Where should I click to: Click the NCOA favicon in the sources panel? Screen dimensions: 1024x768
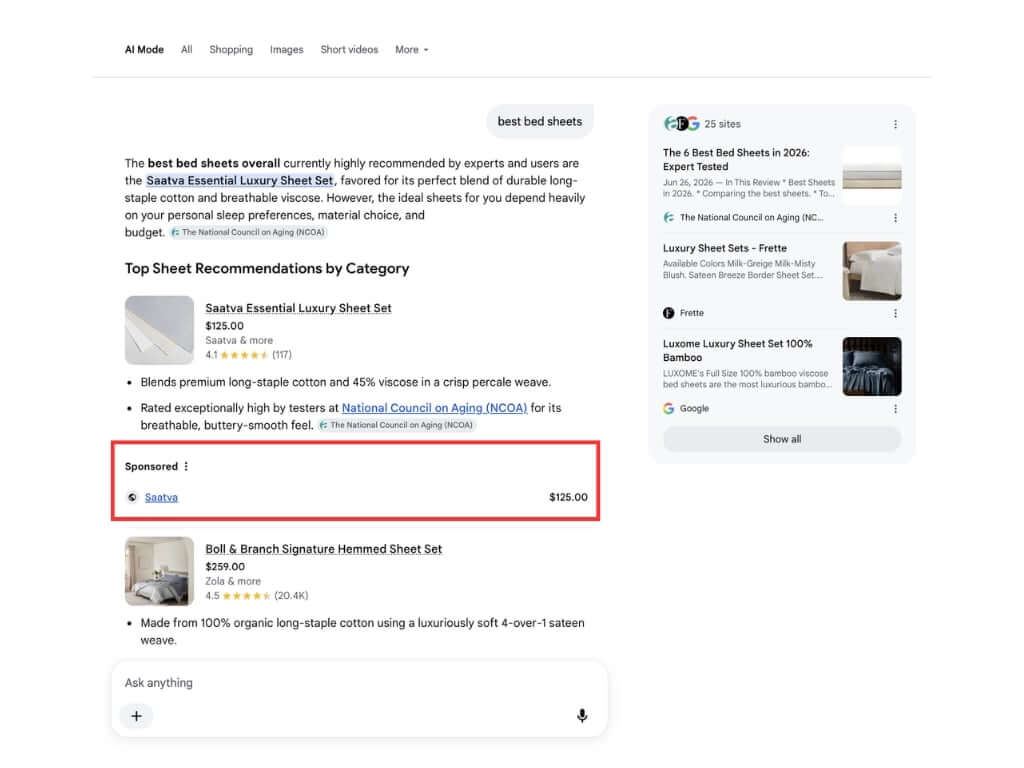click(669, 217)
